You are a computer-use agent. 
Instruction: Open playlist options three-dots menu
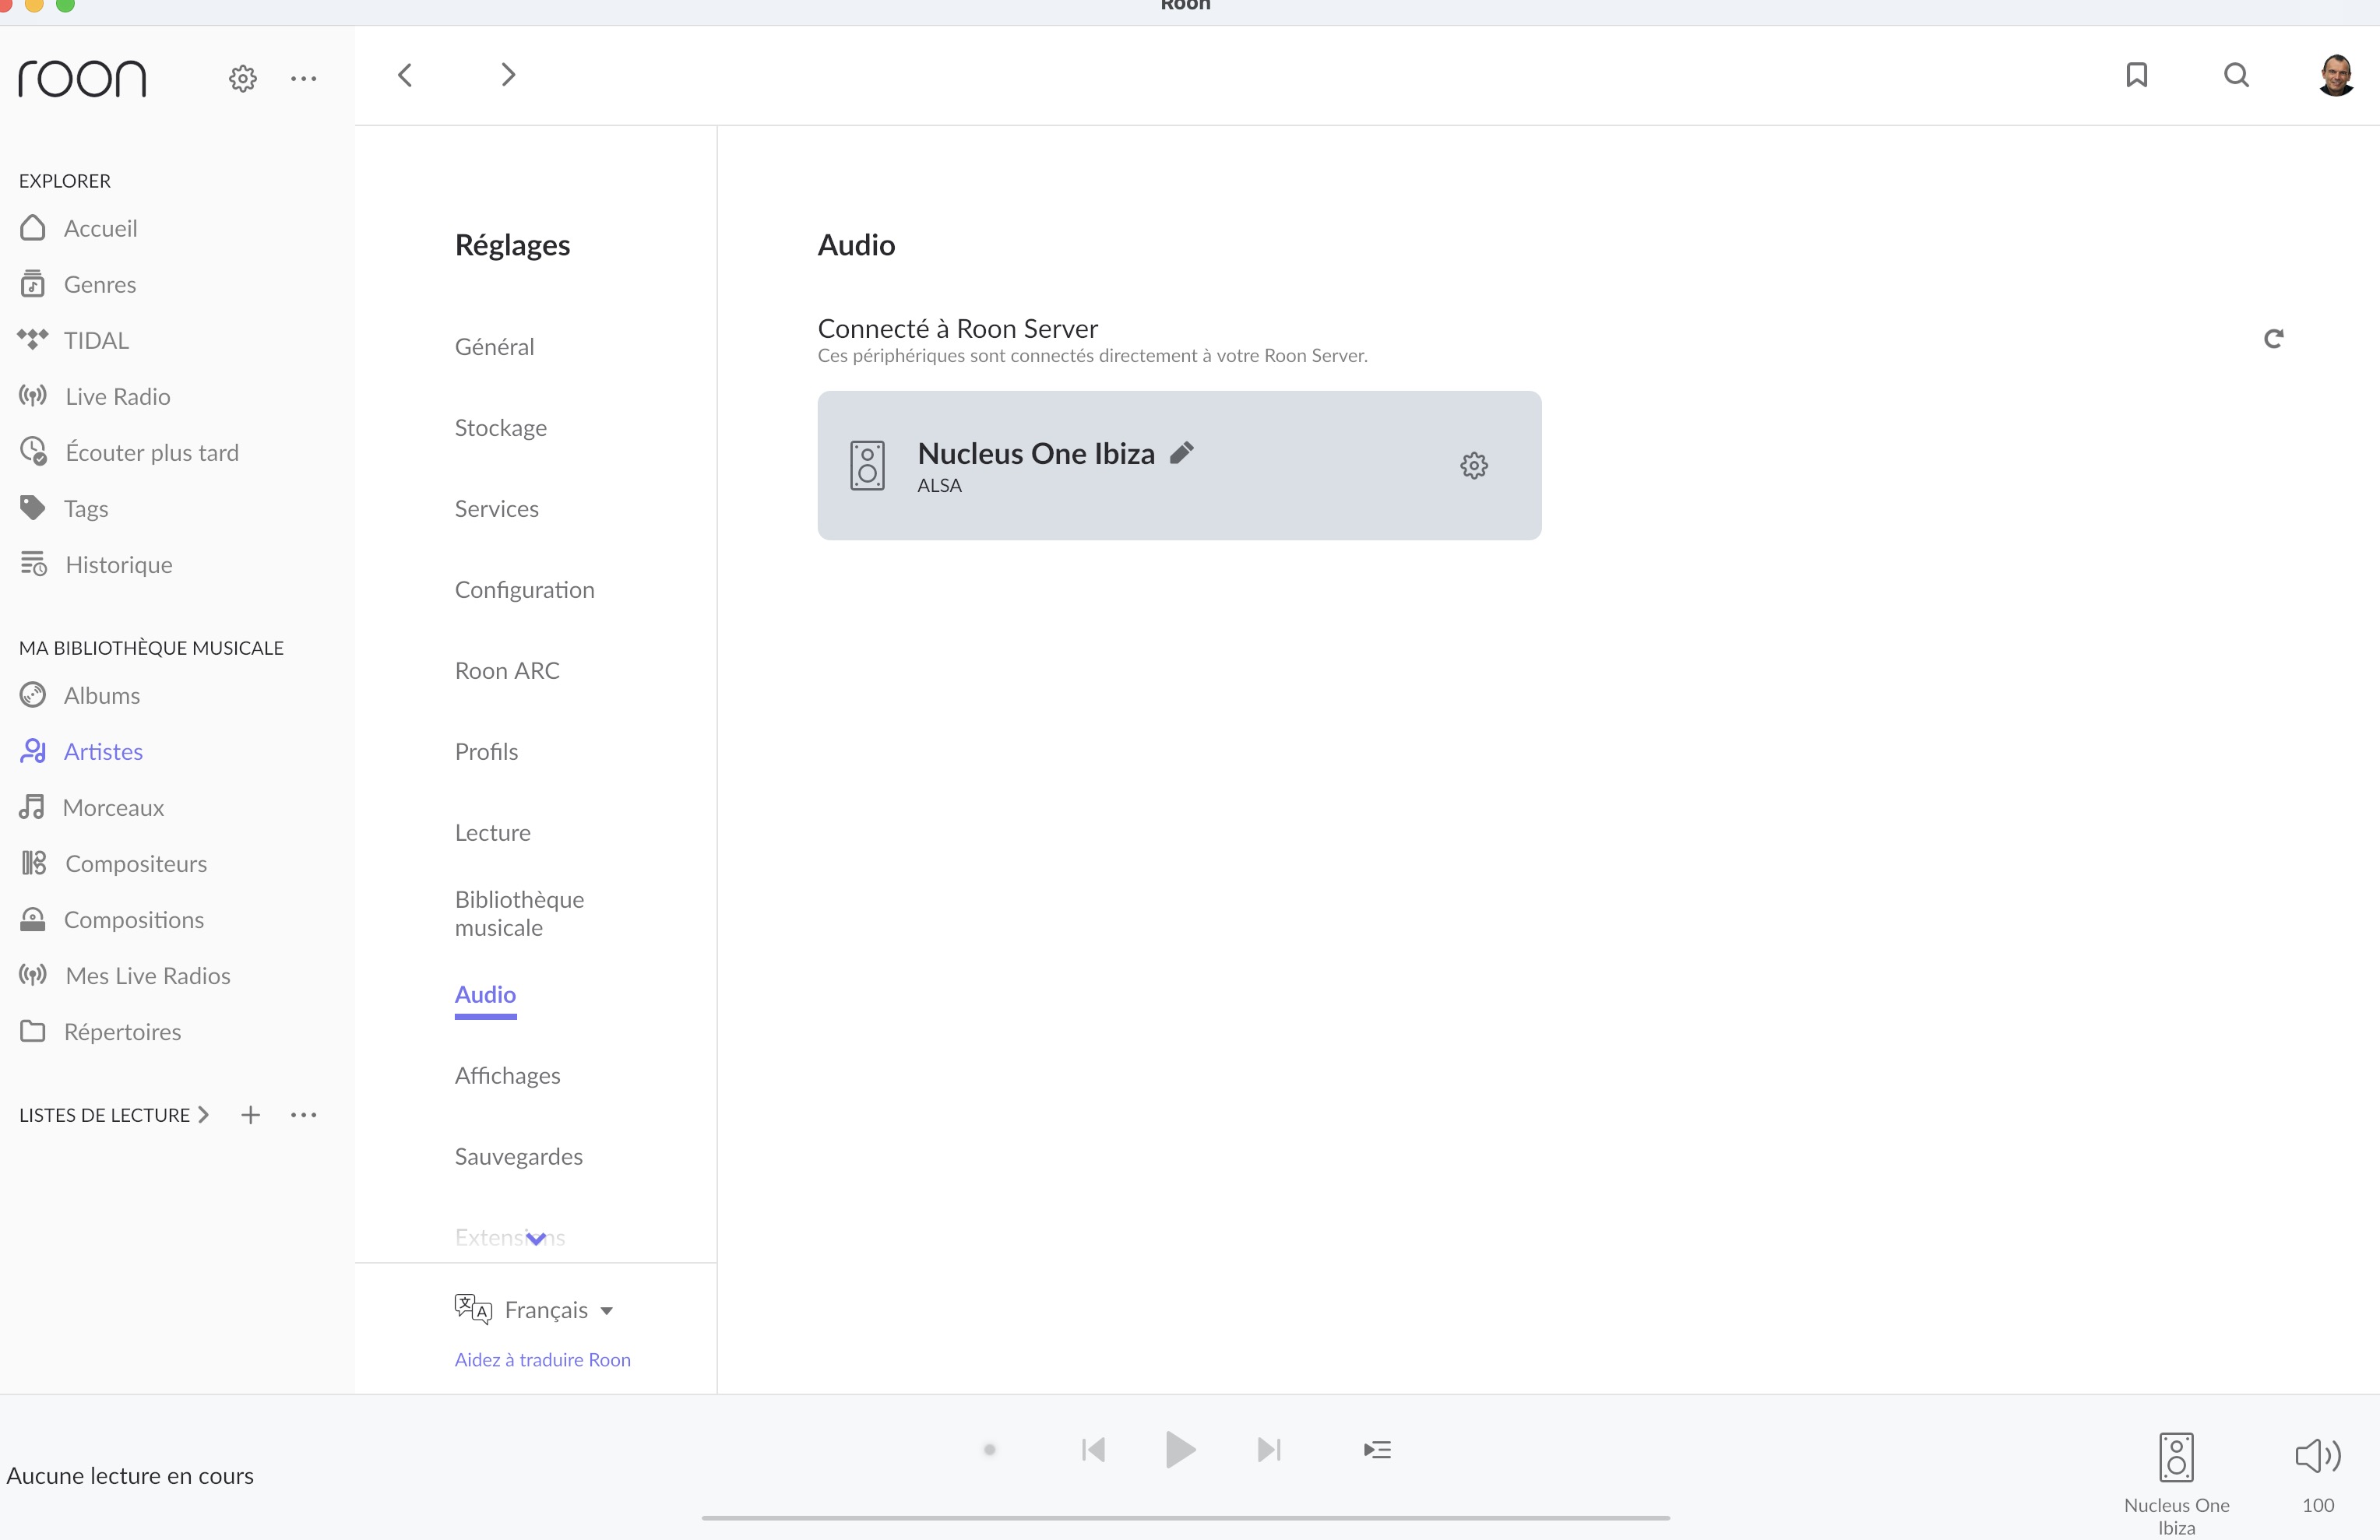click(x=303, y=1114)
